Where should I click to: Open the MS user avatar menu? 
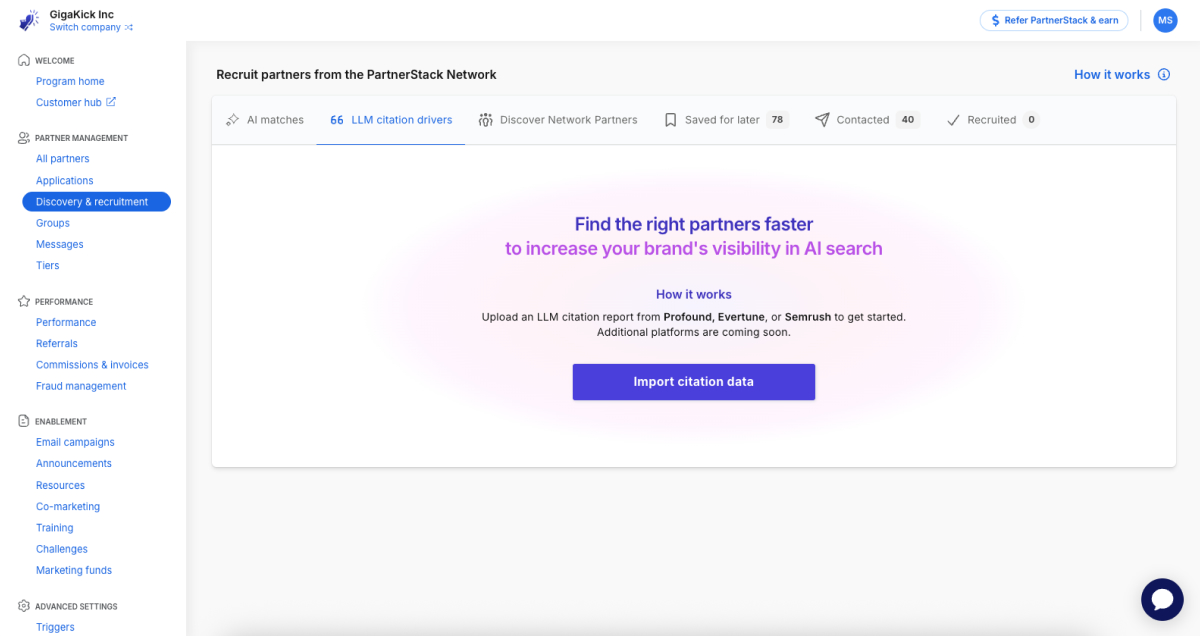pyautogui.click(x=1165, y=20)
